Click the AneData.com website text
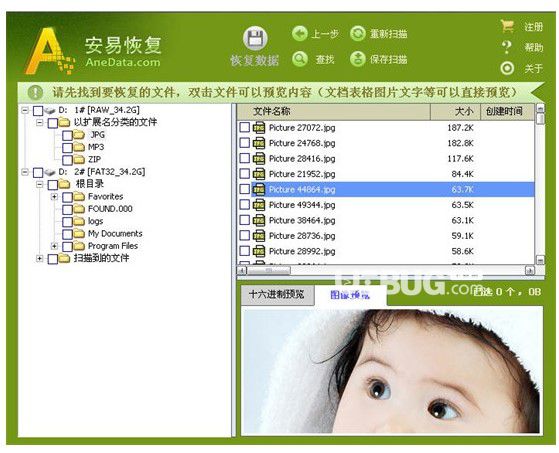559x453 pixels. click(123, 62)
